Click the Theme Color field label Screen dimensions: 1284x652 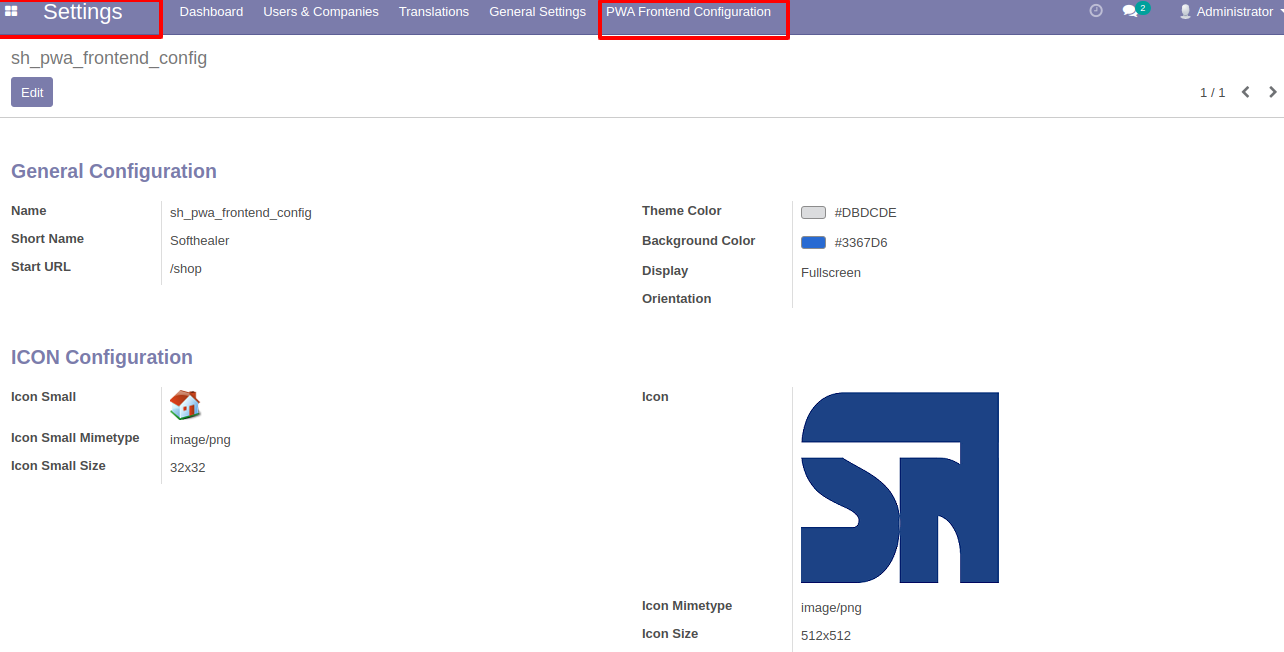click(x=682, y=211)
